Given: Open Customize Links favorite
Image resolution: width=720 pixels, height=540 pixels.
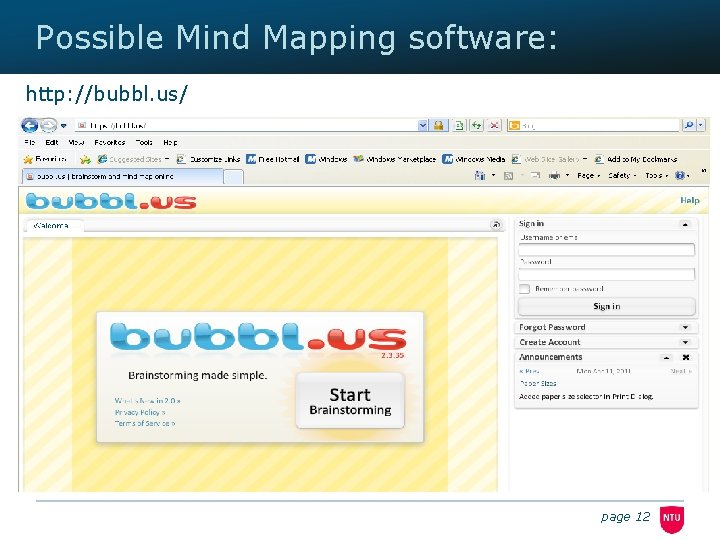Looking at the screenshot, I should click(x=208, y=159).
